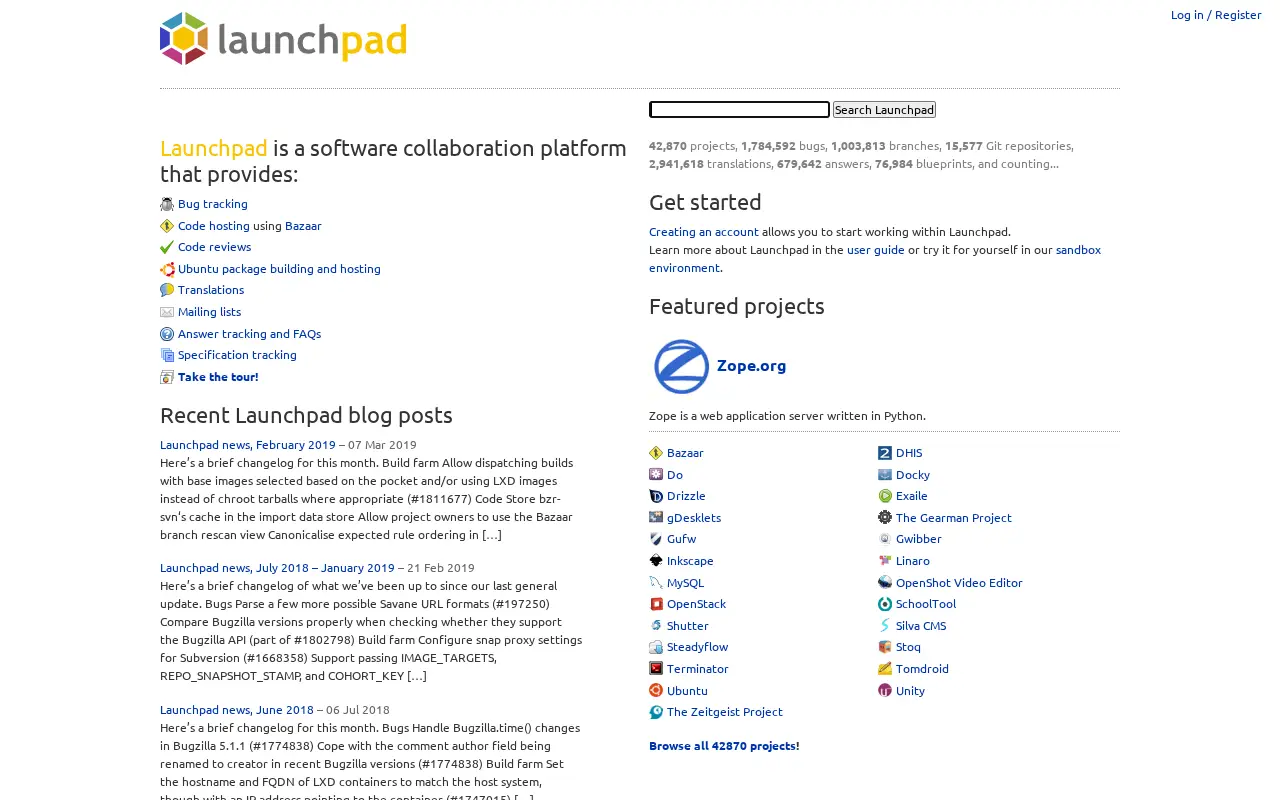The width and height of the screenshot is (1280, 800).
Task: Click the Unity project icon
Action: click(x=885, y=691)
